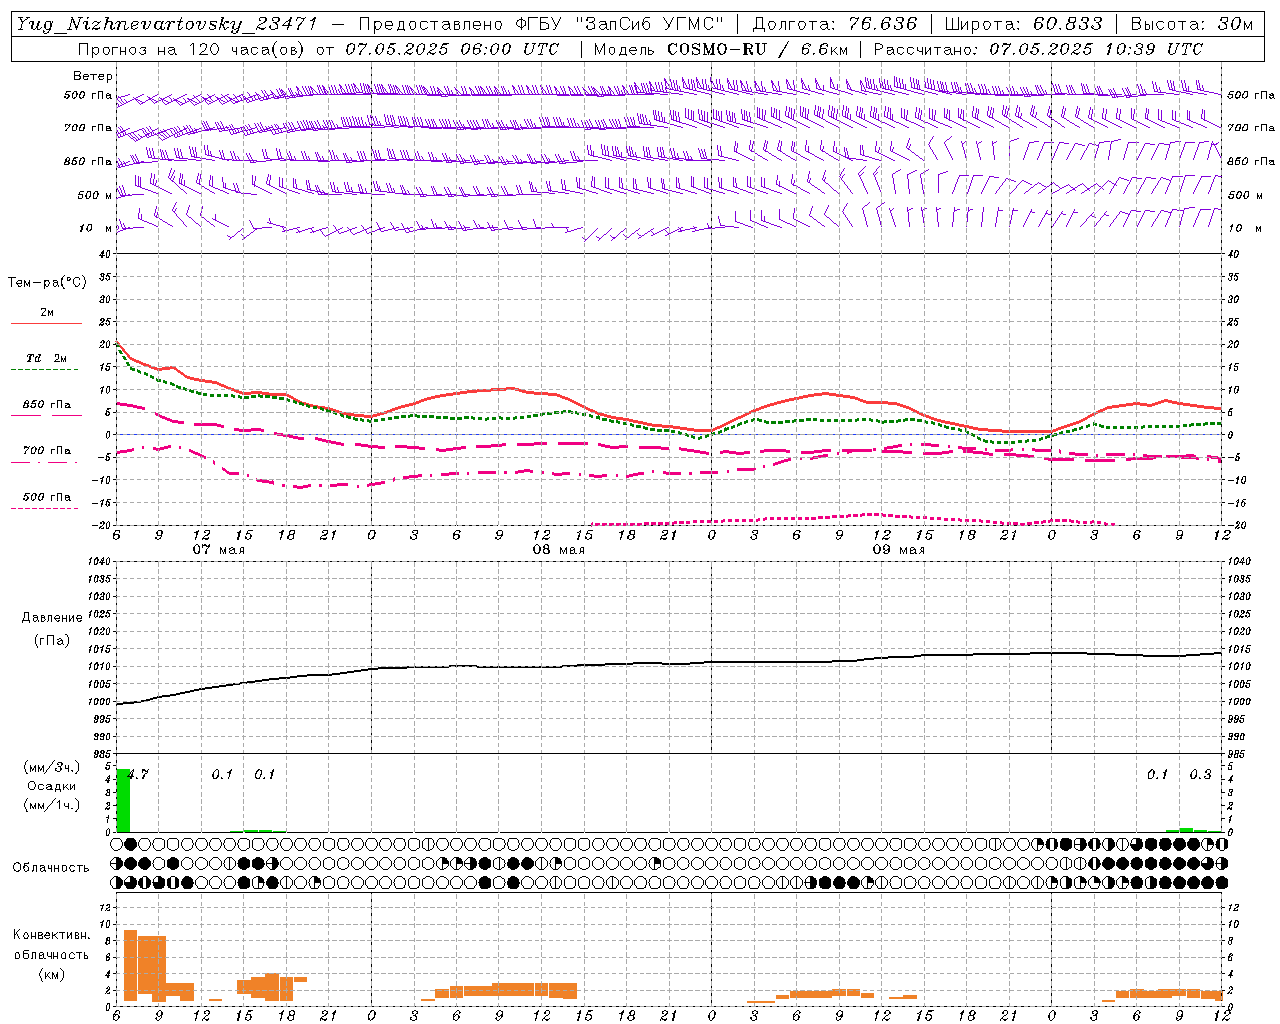1280x1024 pixels.
Task: Click the dotted pink line sample under 500 гПа legend
Action: [45, 509]
